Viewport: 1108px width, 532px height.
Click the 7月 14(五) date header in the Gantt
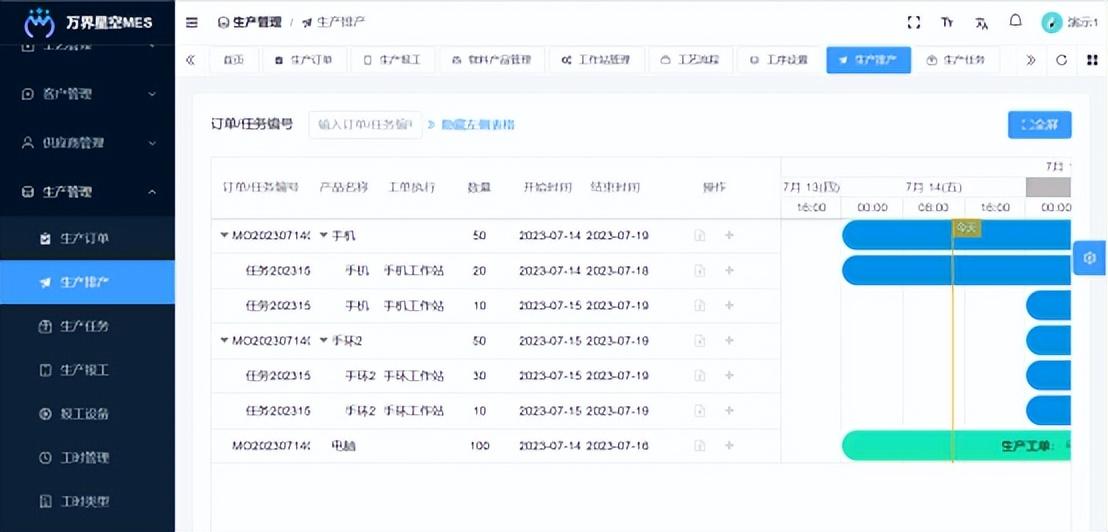click(x=933, y=187)
